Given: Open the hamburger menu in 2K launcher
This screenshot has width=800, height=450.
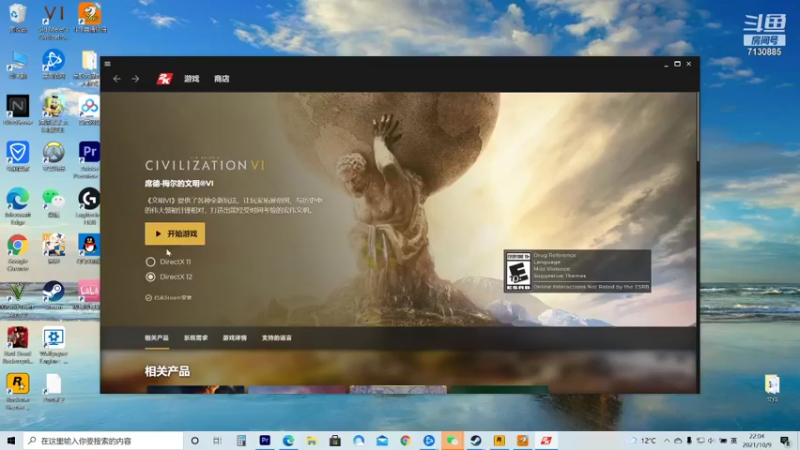Looking at the screenshot, I should point(107,64).
